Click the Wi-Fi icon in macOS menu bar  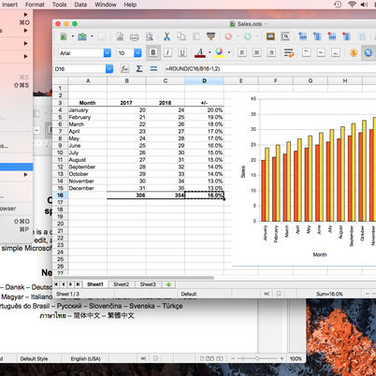coord(352,4)
